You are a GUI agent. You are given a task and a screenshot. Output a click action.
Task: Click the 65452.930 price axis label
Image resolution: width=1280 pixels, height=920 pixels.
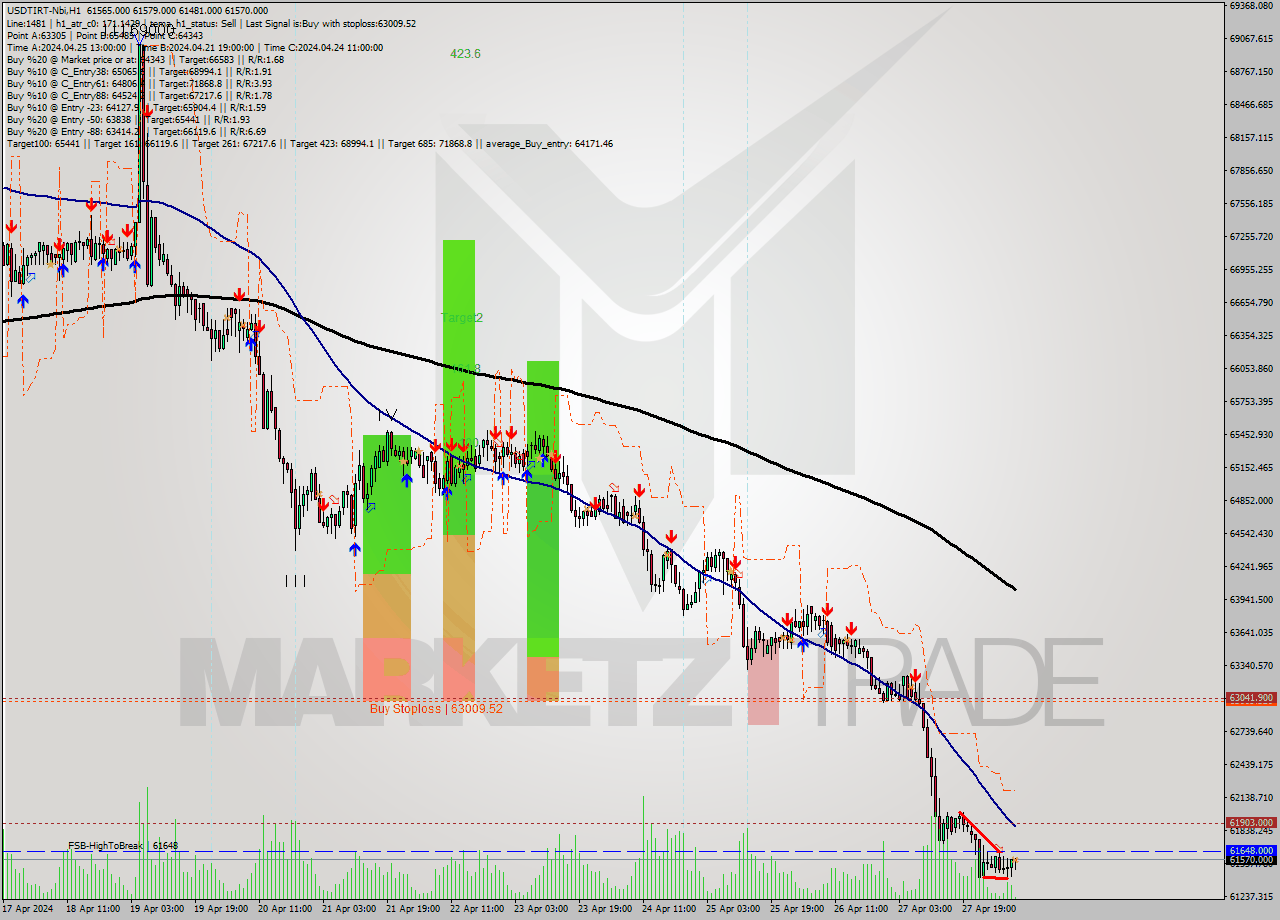(x=1251, y=434)
